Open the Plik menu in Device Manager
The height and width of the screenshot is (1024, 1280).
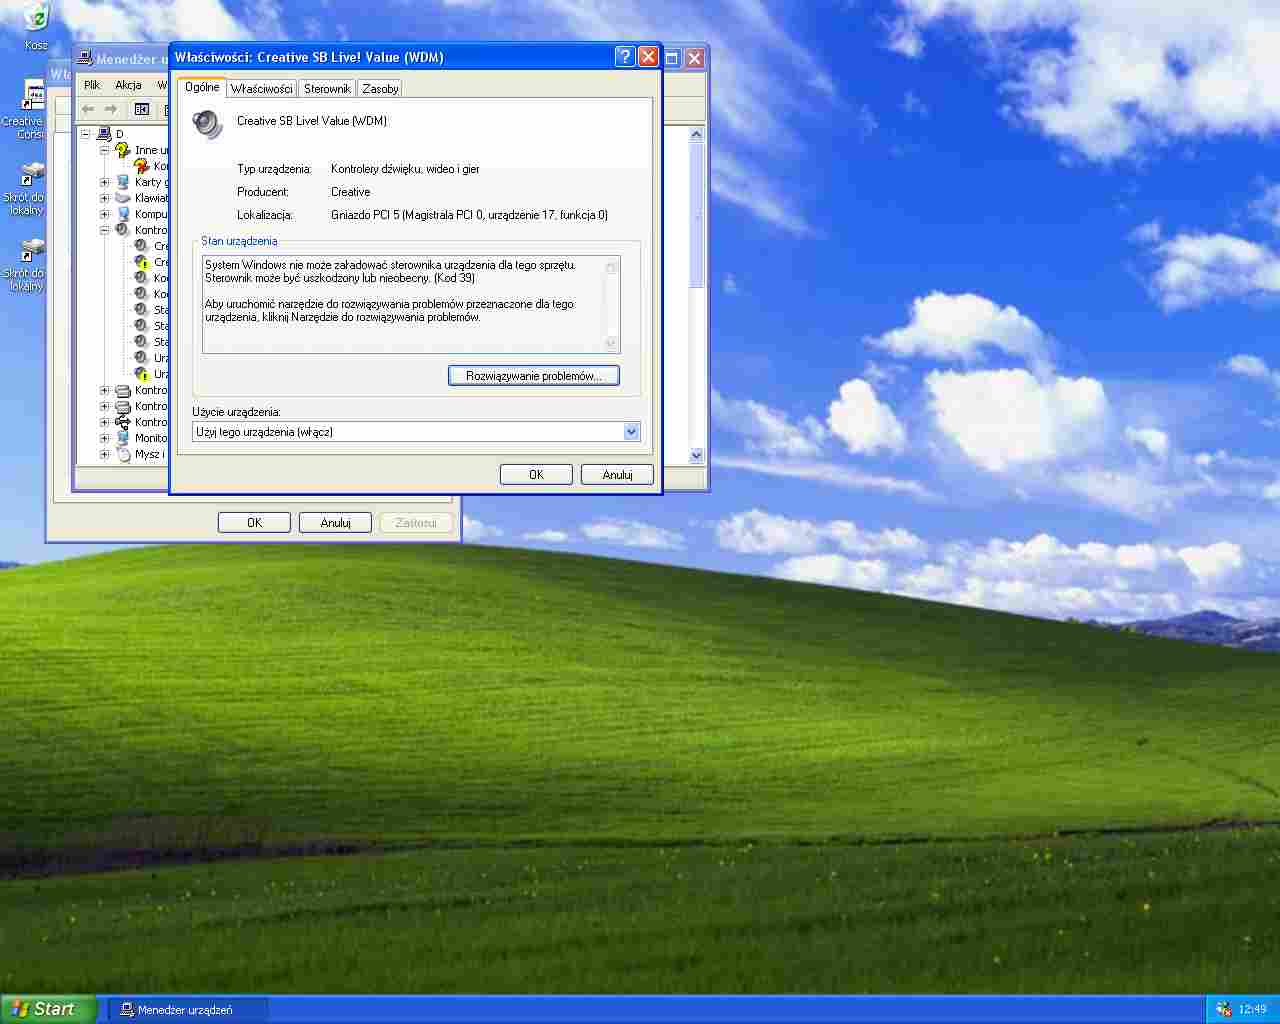click(92, 85)
